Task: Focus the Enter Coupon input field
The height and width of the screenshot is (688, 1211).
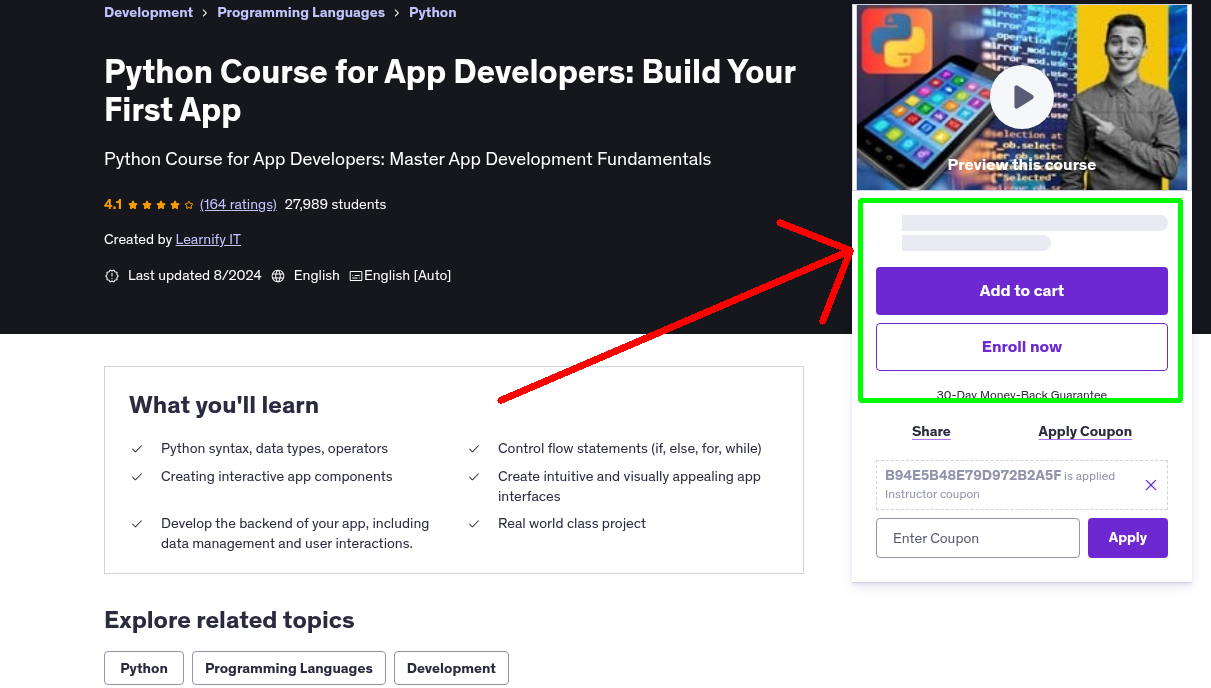Action: click(978, 538)
